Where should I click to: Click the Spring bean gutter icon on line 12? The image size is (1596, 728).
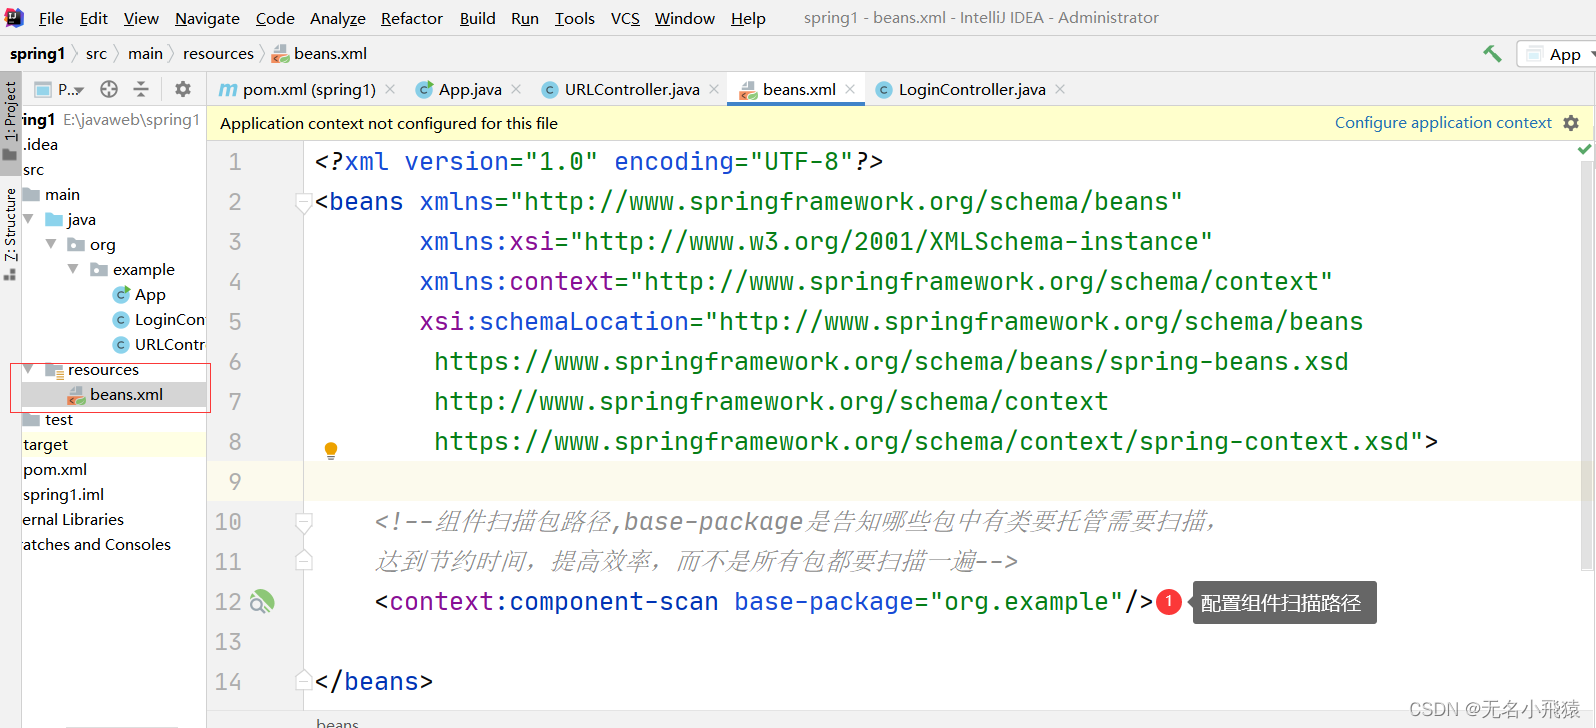(x=262, y=602)
